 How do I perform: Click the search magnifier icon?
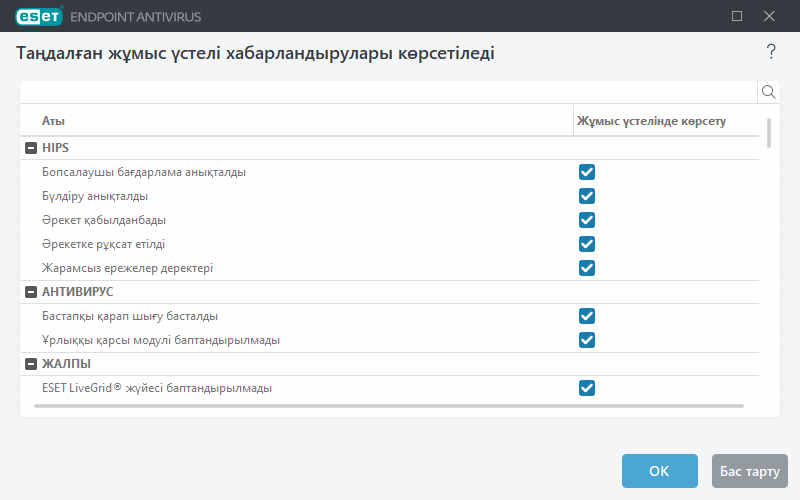768,92
